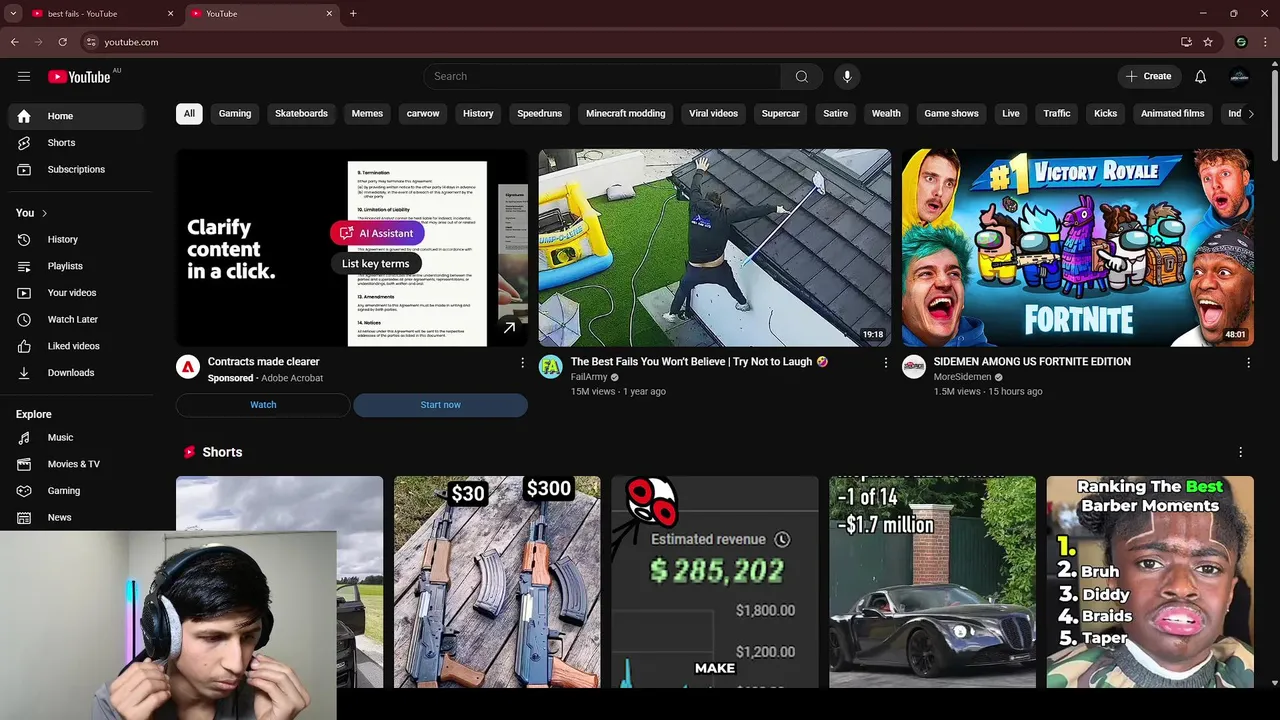Open the Shorts shelf options menu
Image resolution: width=1280 pixels, height=720 pixels.
point(1240,452)
